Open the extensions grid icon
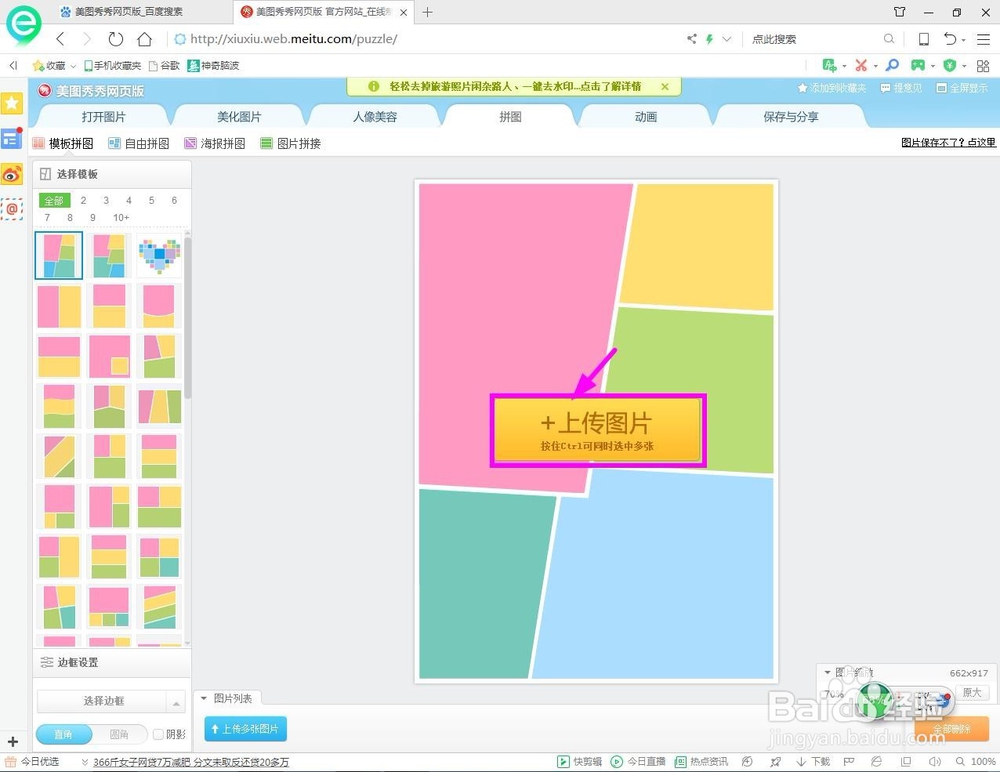Viewport: 1000px width, 772px height. 983,66
